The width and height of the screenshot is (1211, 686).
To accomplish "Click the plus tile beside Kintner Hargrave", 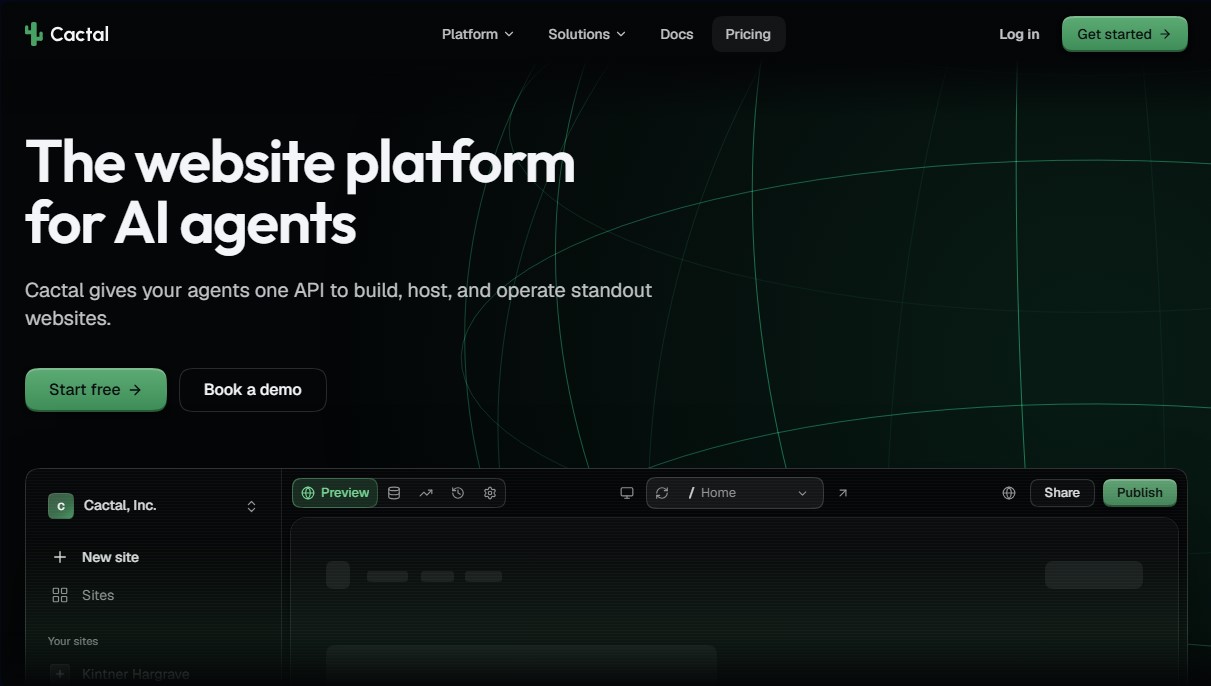I will point(60,674).
